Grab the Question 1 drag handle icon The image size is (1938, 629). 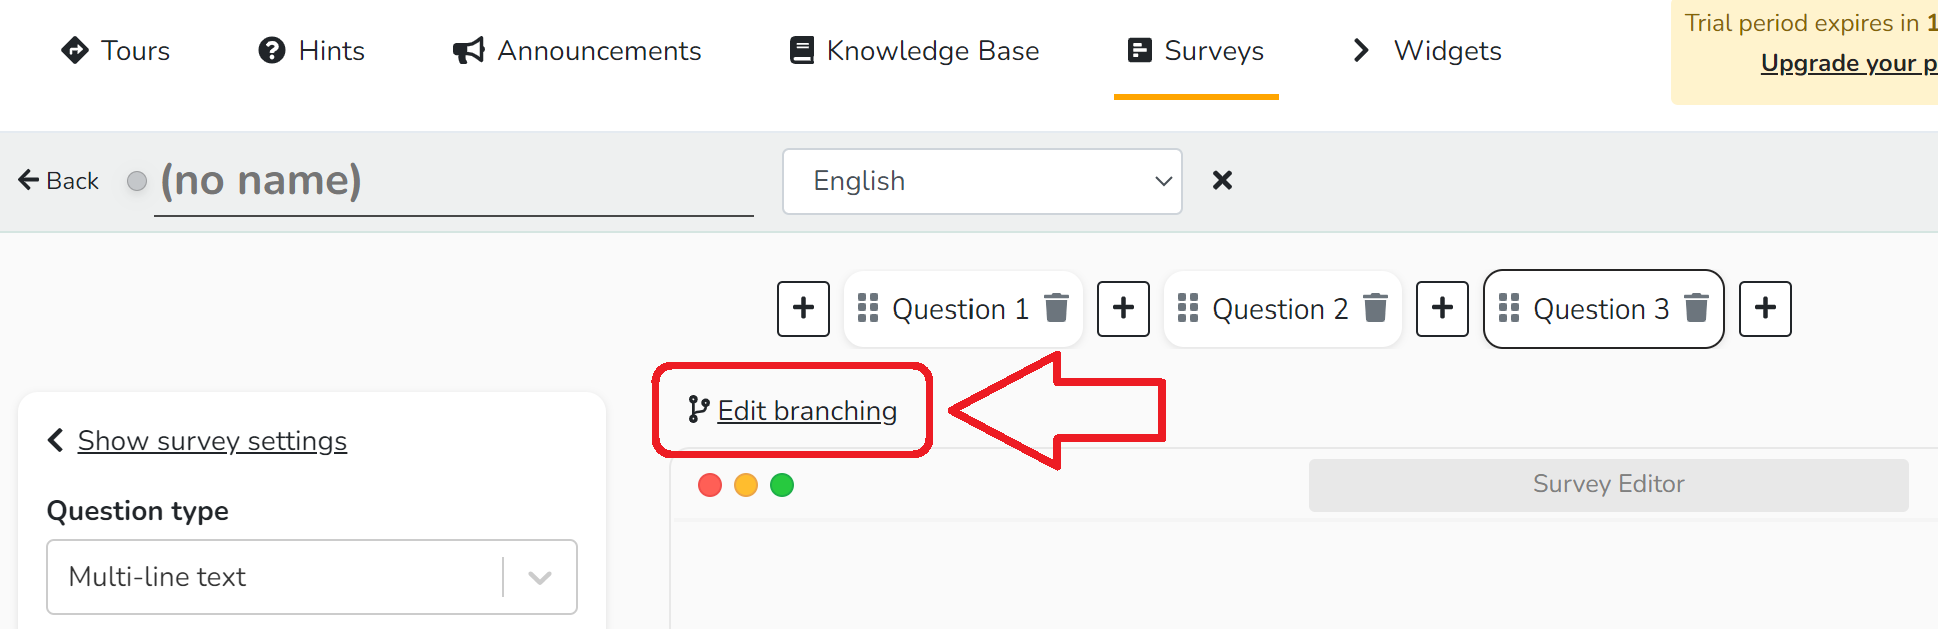coord(868,308)
